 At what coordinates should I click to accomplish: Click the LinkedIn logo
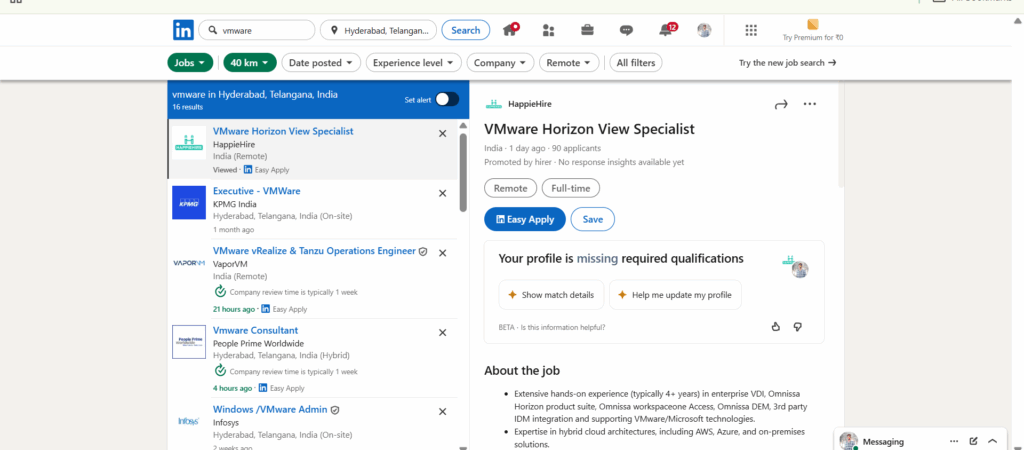point(183,30)
